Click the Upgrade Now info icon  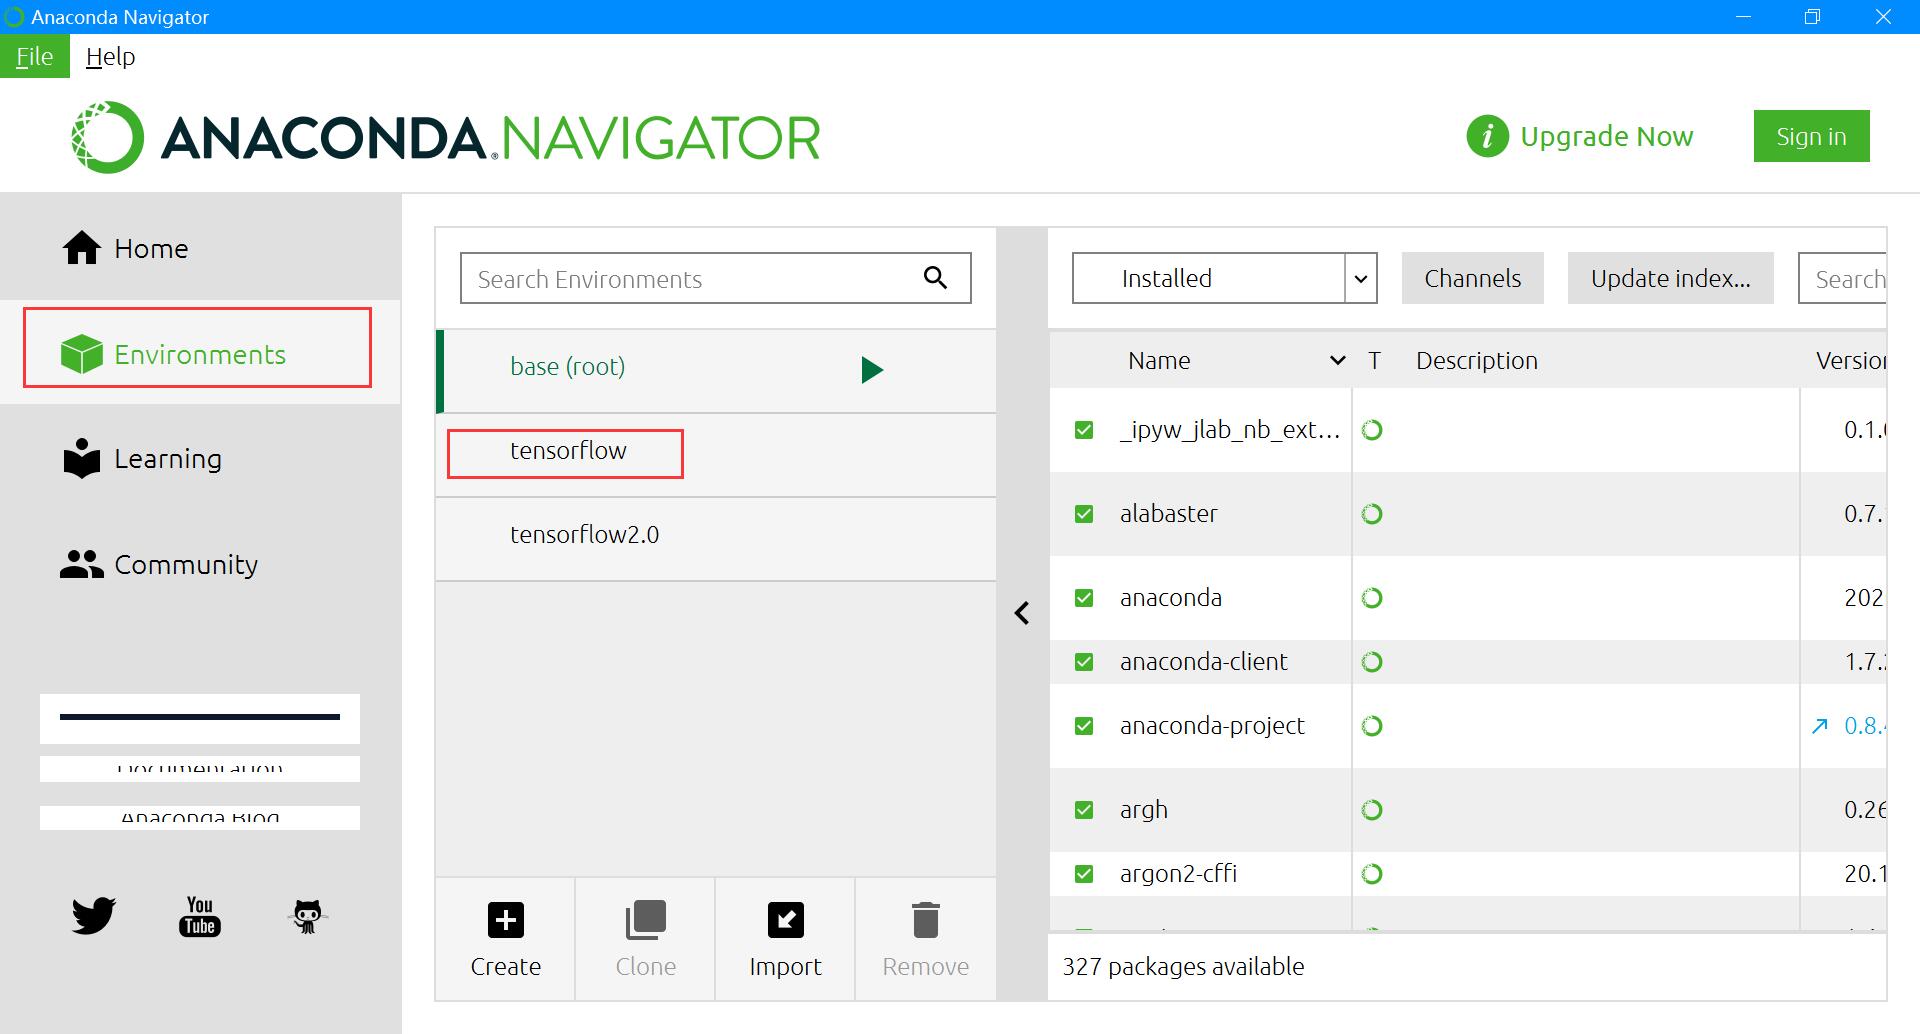1487,136
